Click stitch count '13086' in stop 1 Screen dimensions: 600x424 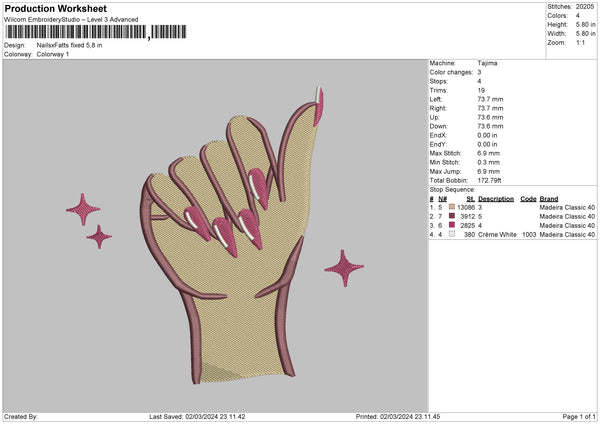(x=466, y=207)
